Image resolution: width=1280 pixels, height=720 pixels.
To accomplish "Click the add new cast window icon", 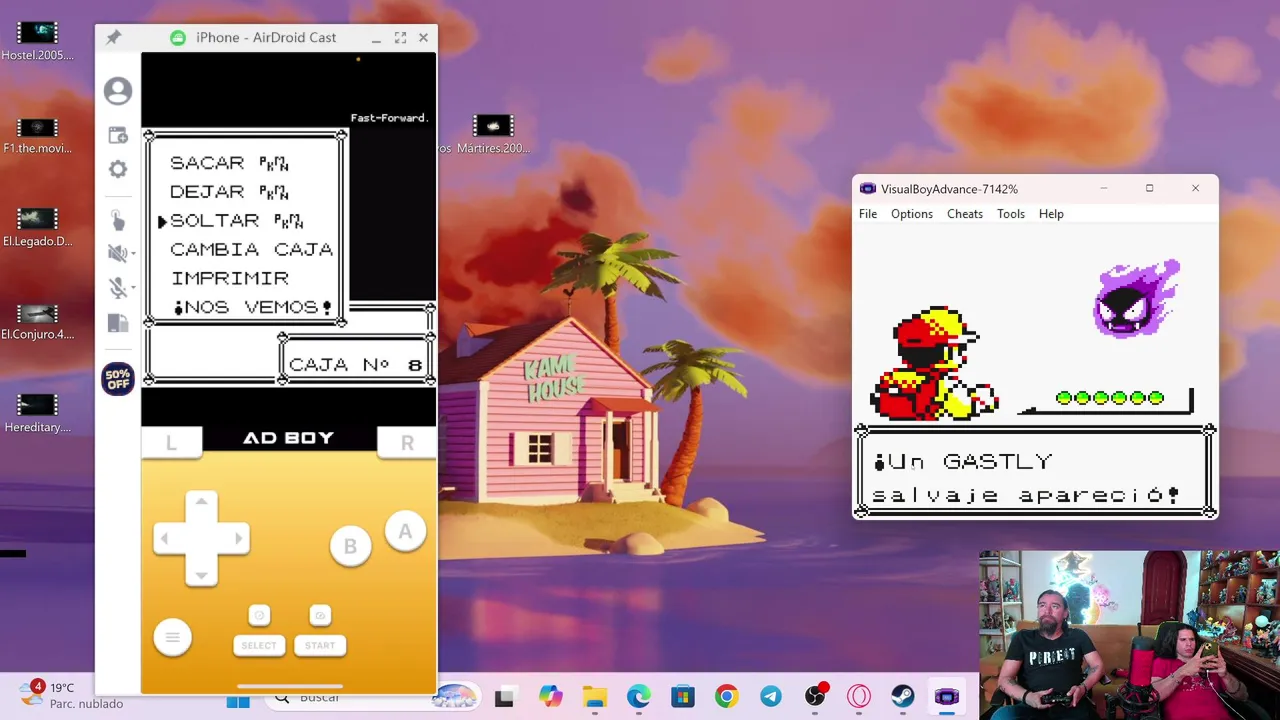I will pyautogui.click(x=118, y=135).
